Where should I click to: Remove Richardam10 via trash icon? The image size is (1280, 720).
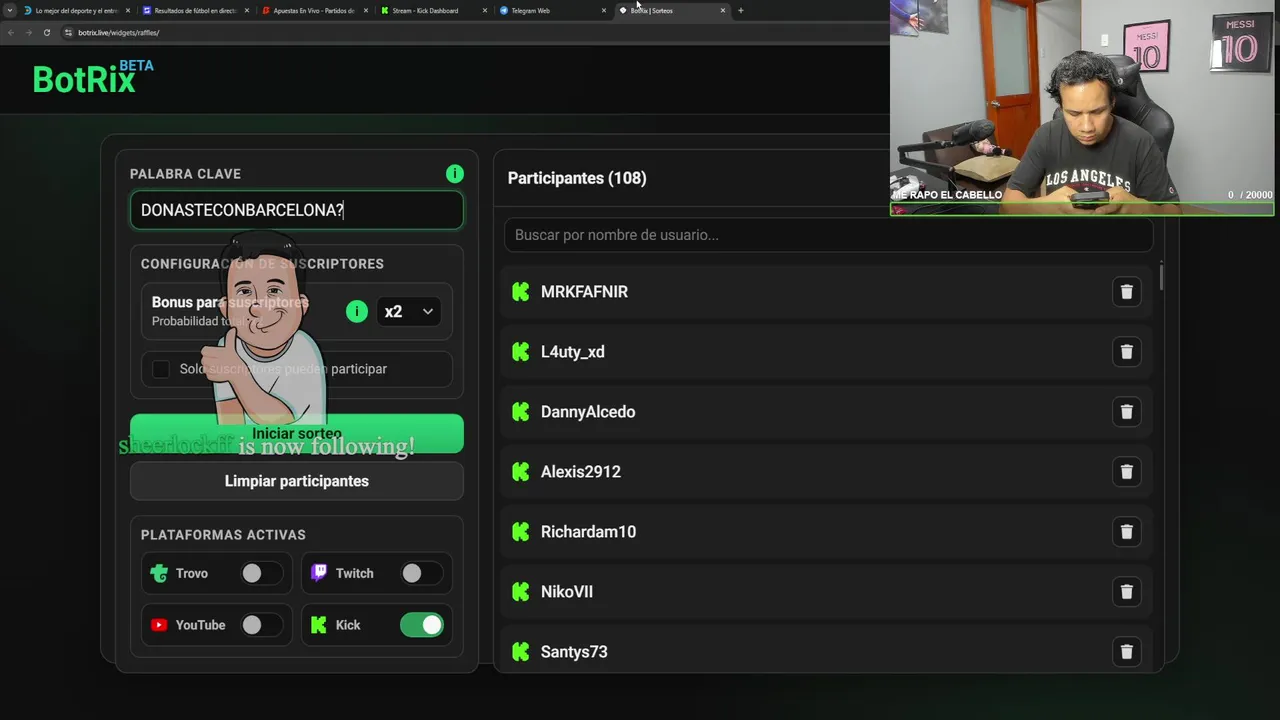pyautogui.click(x=1126, y=532)
